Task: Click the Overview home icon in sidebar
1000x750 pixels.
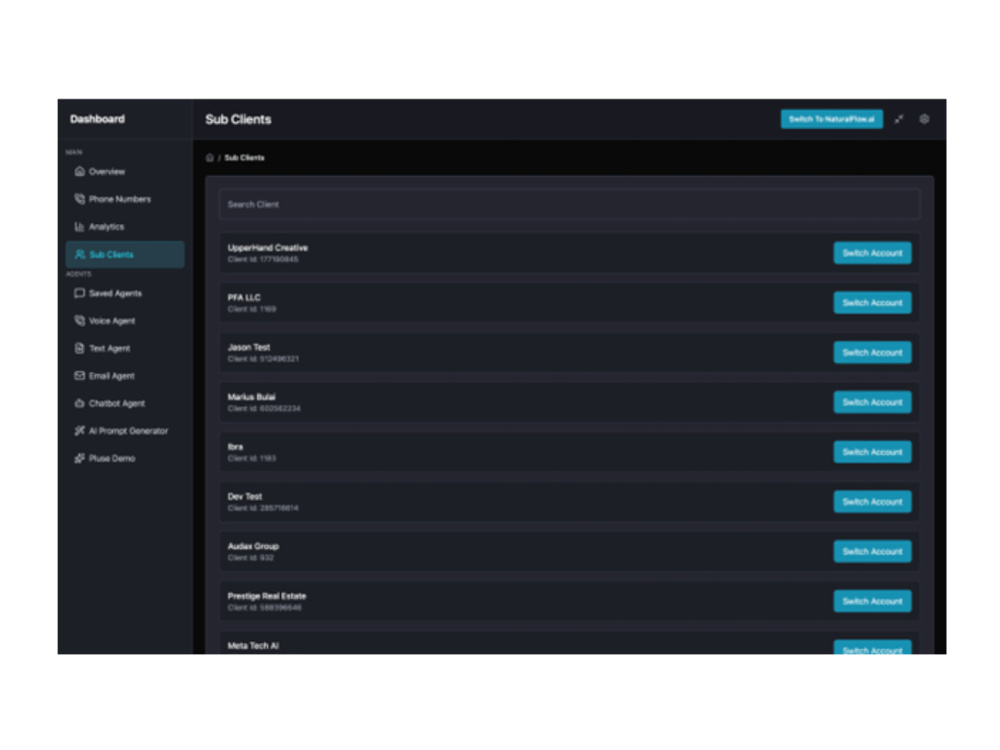Action: click(x=80, y=171)
